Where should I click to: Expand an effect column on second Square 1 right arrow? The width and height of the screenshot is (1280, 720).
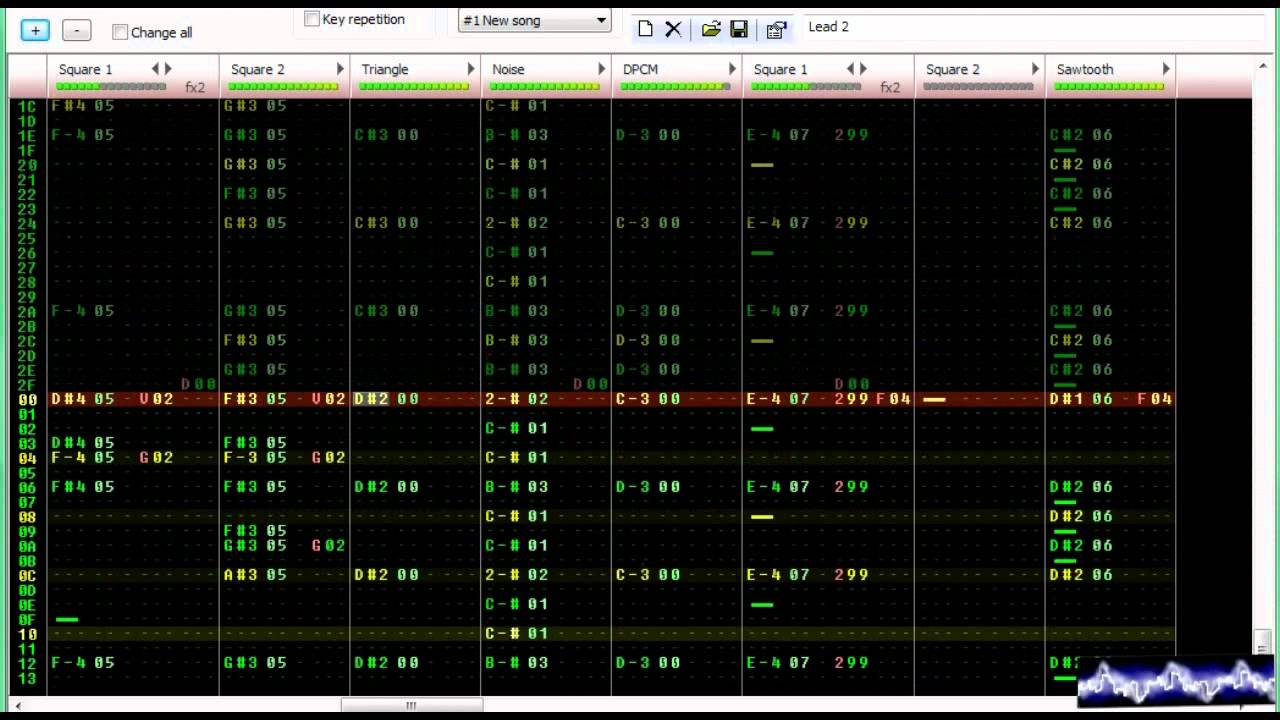(x=863, y=69)
